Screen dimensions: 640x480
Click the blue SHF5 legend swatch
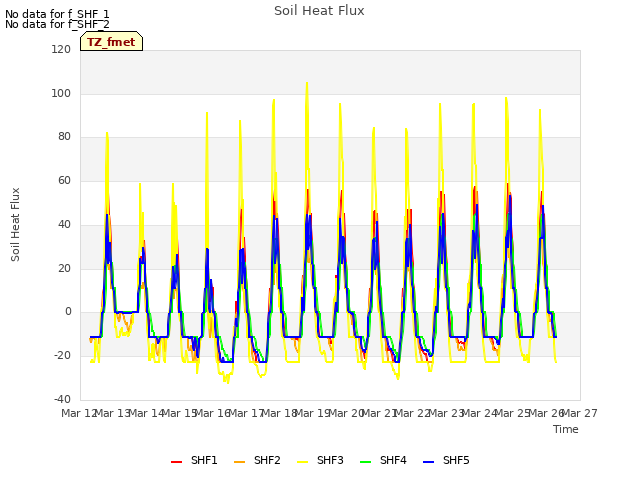coord(429,462)
